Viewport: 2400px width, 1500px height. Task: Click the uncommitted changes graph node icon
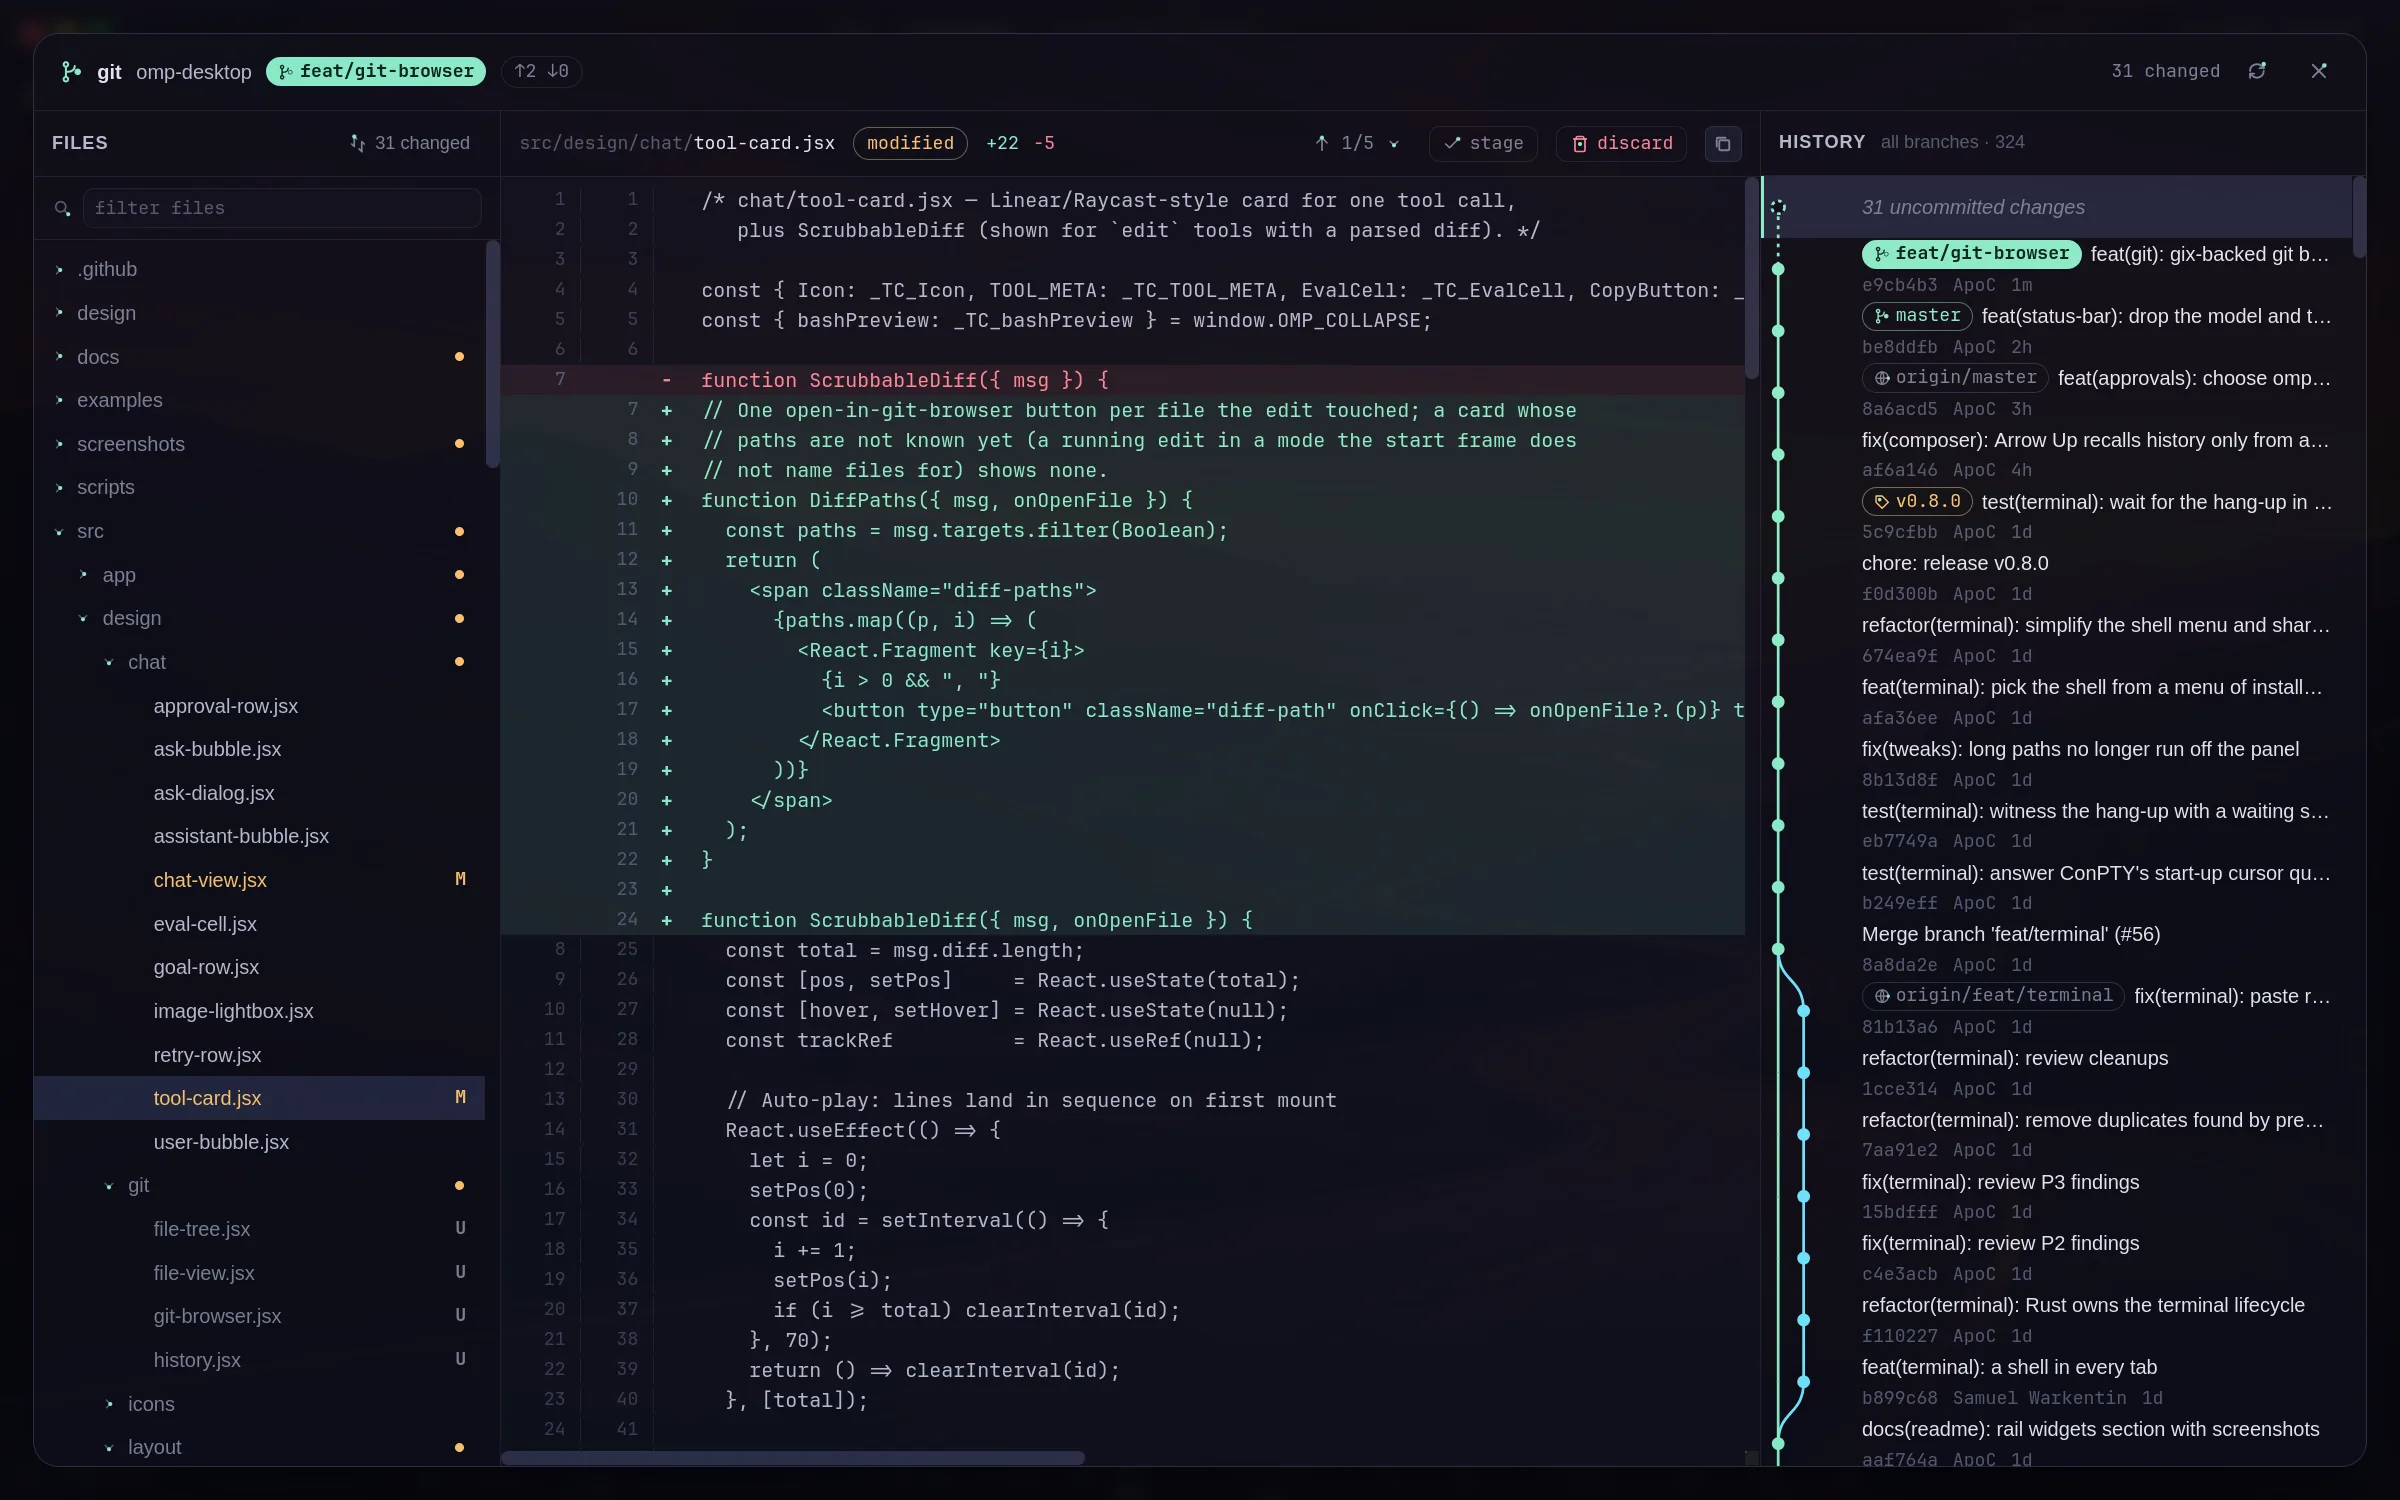(x=1778, y=207)
